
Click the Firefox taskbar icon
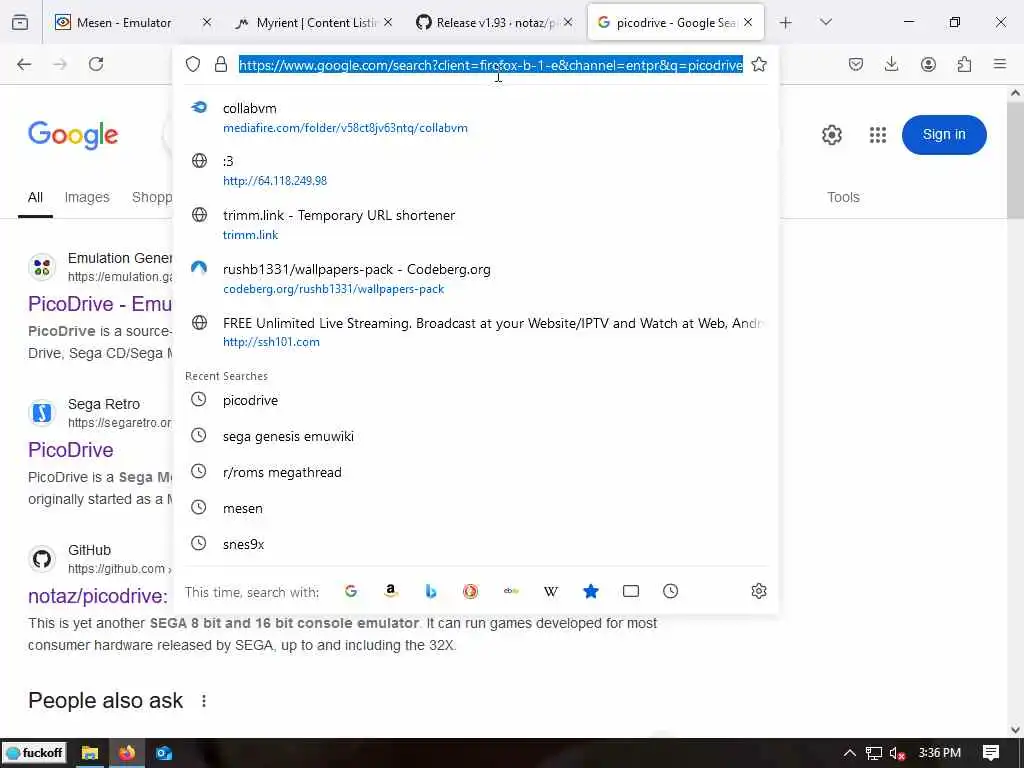click(x=127, y=753)
